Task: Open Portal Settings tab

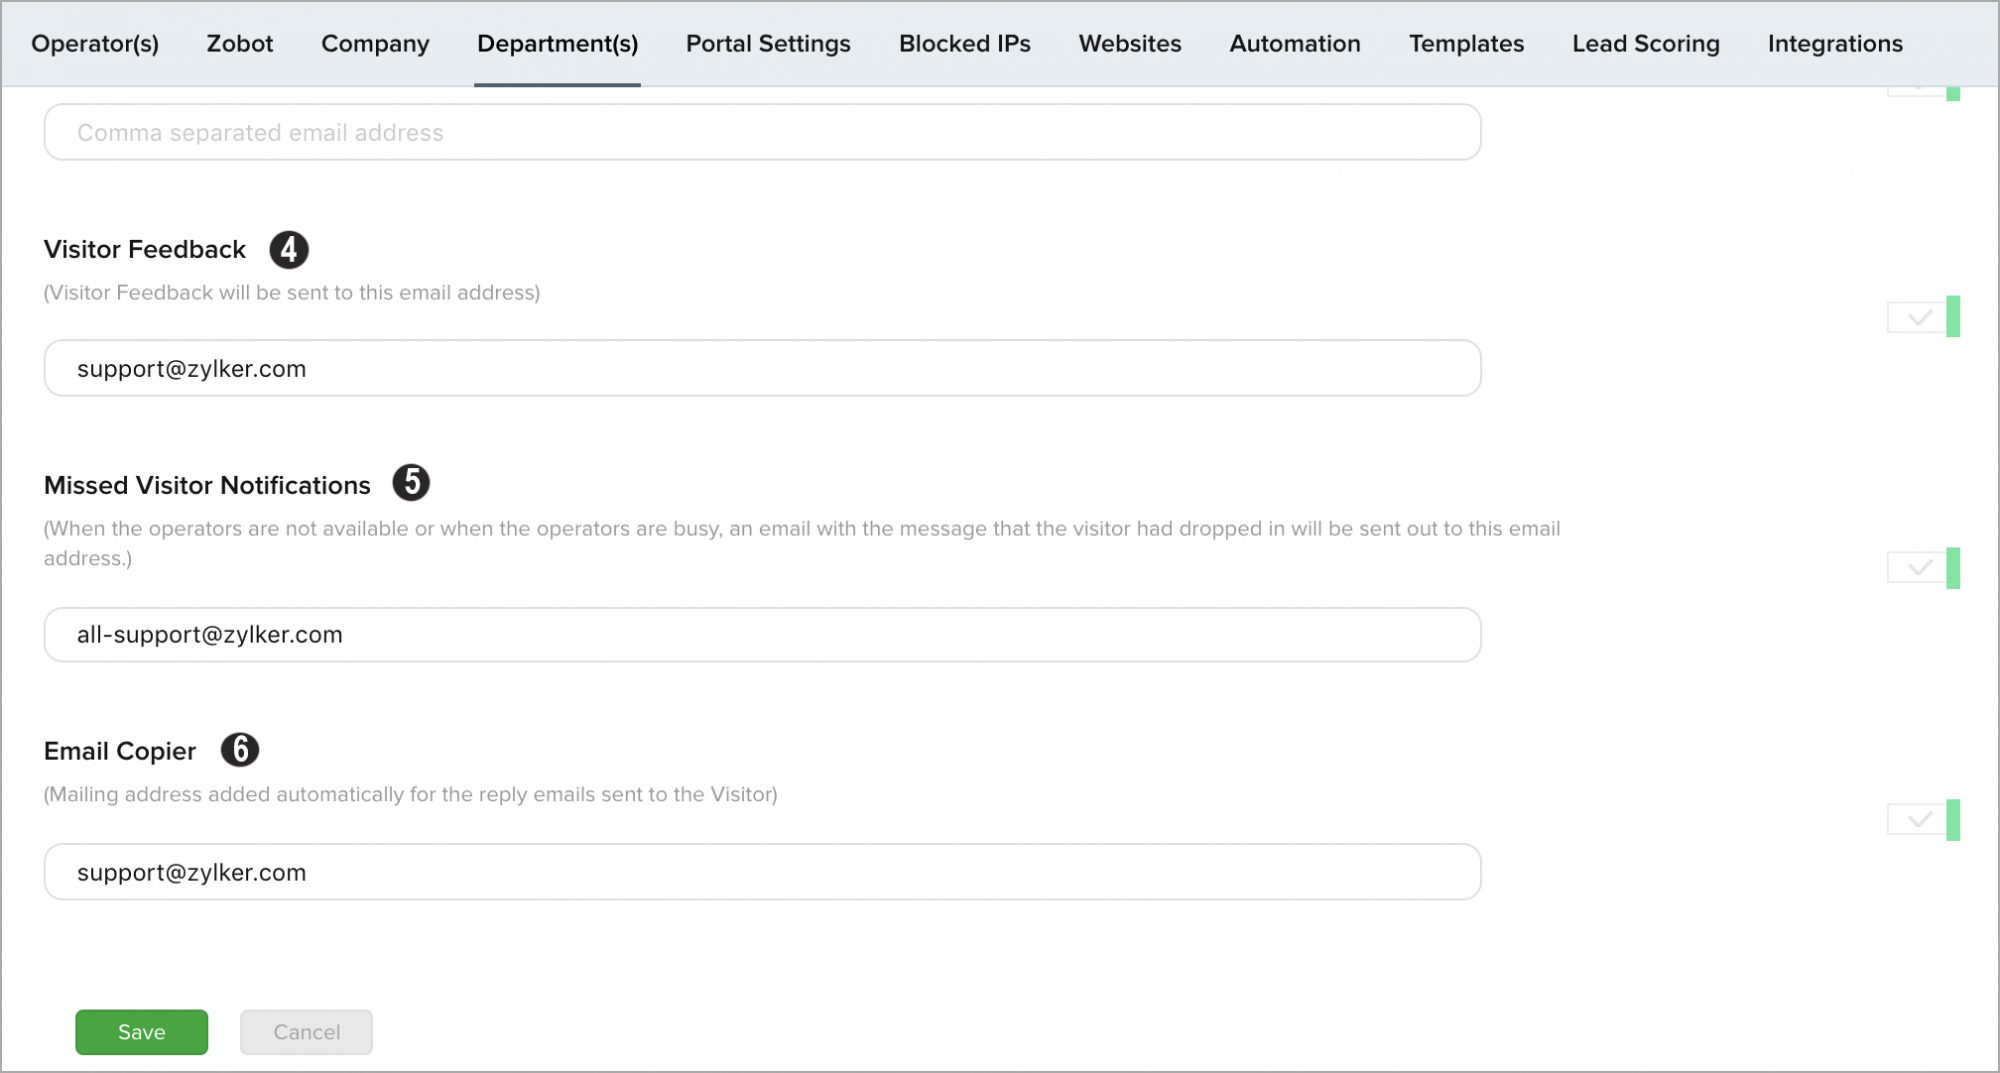Action: point(768,44)
